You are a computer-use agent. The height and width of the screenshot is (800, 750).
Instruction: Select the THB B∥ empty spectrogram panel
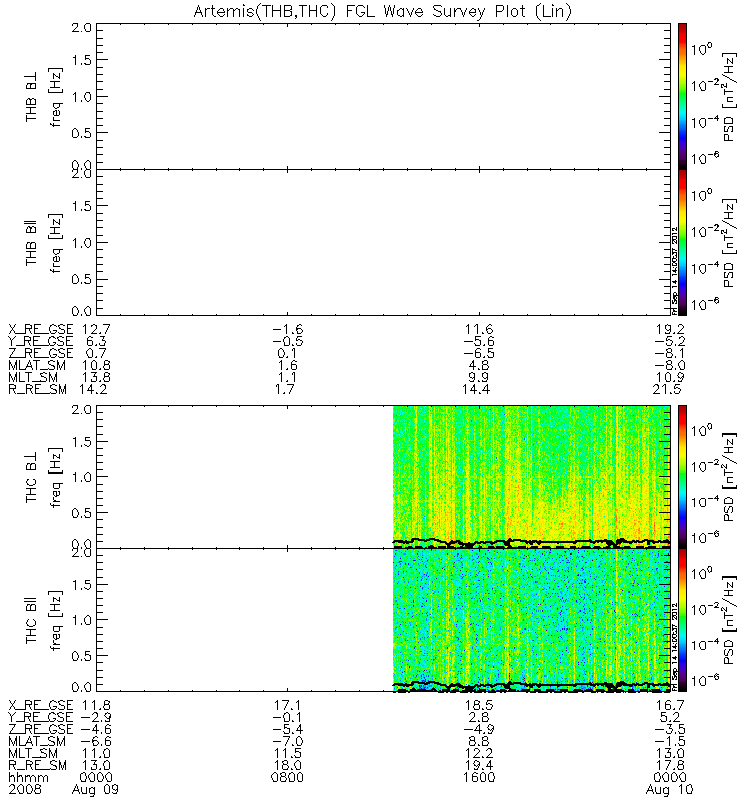click(x=383, y=242)
